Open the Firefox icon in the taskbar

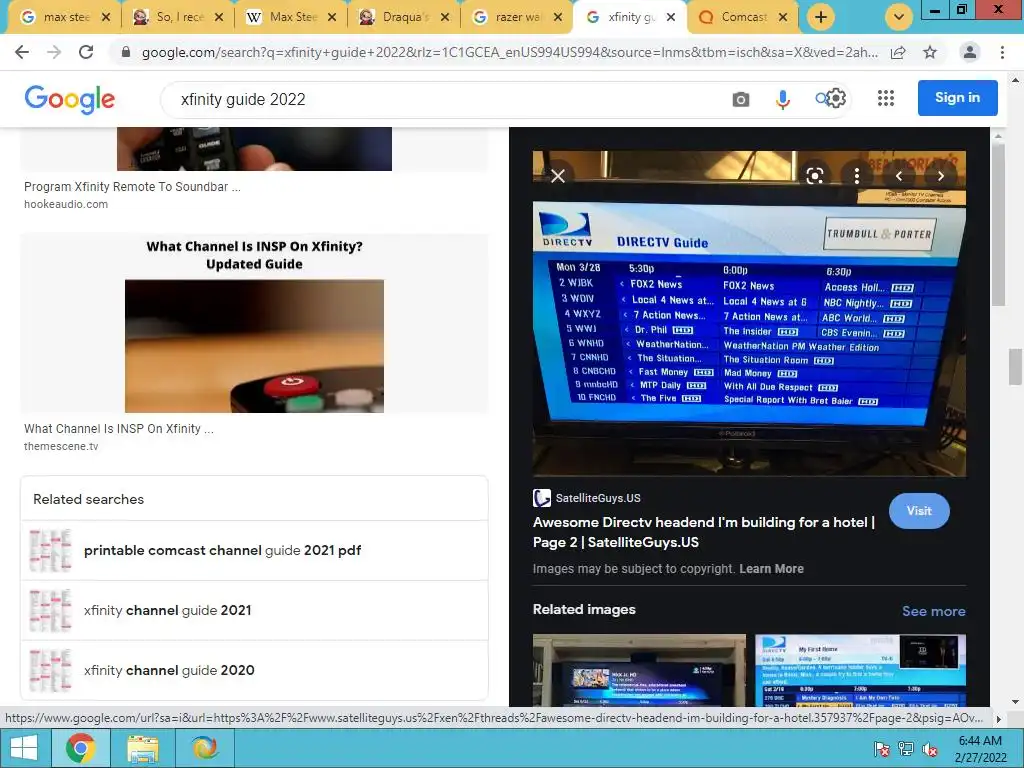[x=204, y=748]
